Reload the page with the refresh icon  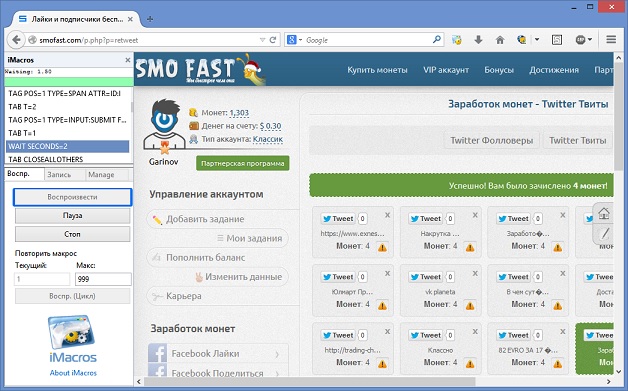[x=273, y=40]
